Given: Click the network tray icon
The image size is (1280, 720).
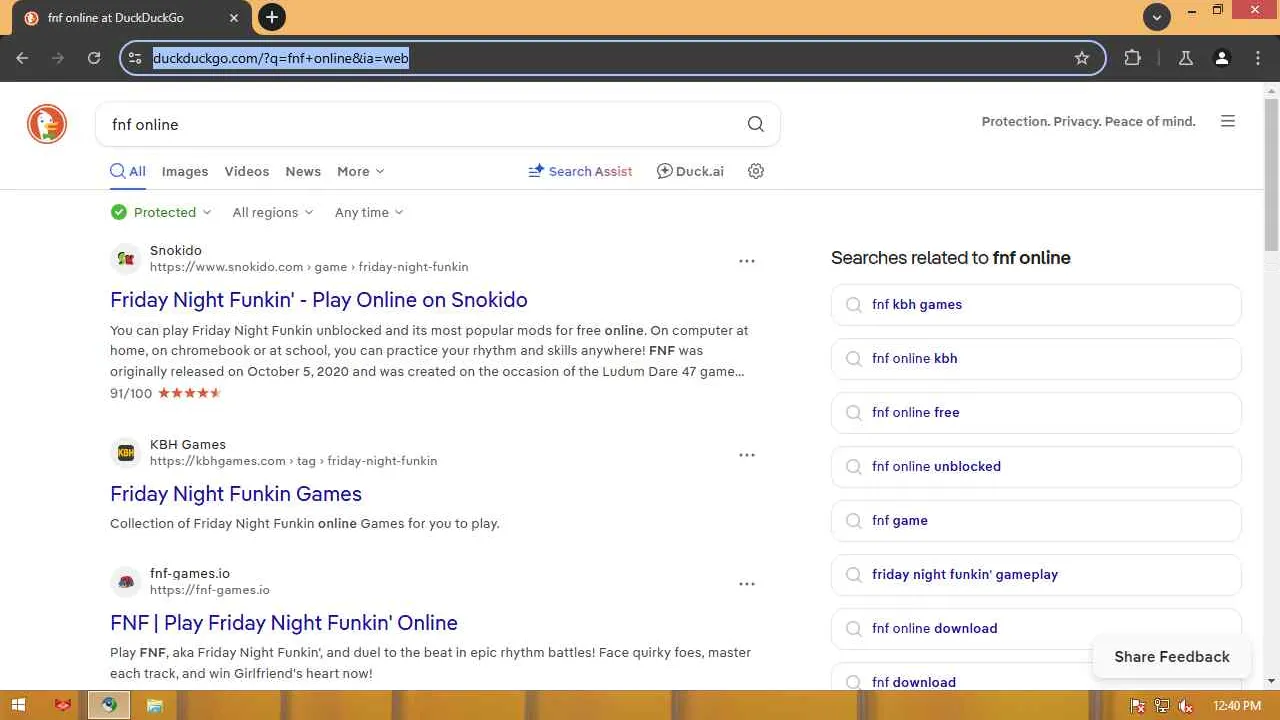Looking at the screenshot, I should click(x=1162, y=706).
